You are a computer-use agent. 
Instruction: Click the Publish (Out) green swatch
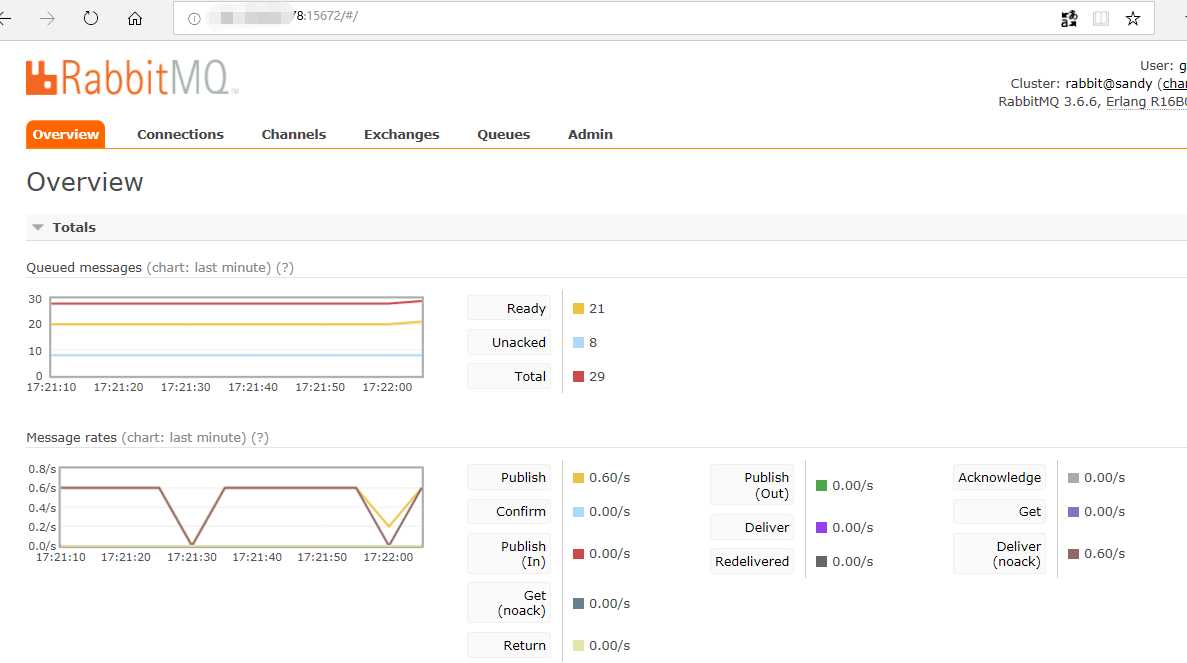[x=821, y=485]
